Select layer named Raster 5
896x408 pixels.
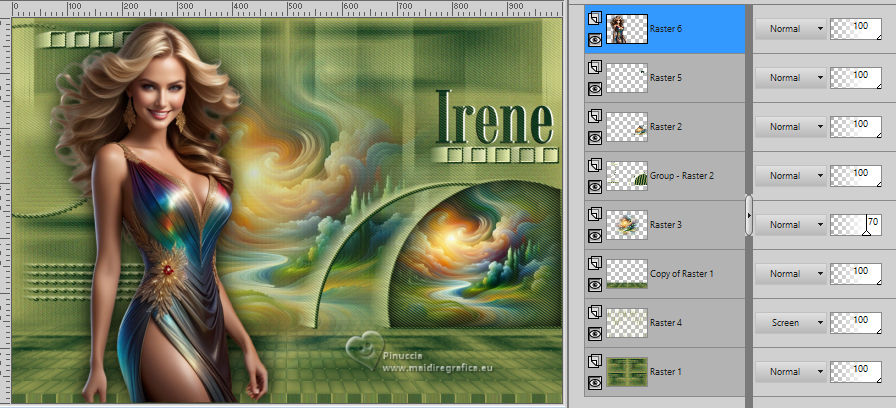[666, 78]
